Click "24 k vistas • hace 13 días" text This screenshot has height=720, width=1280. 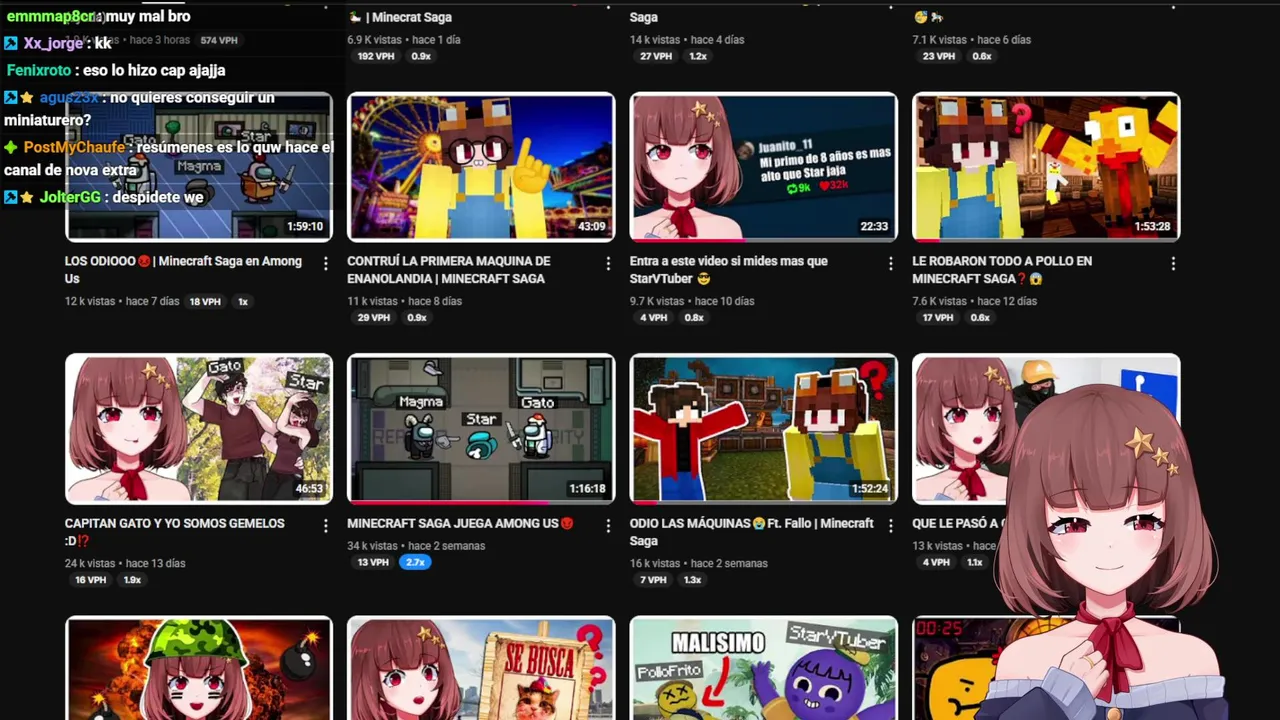[x=125, y=563]
